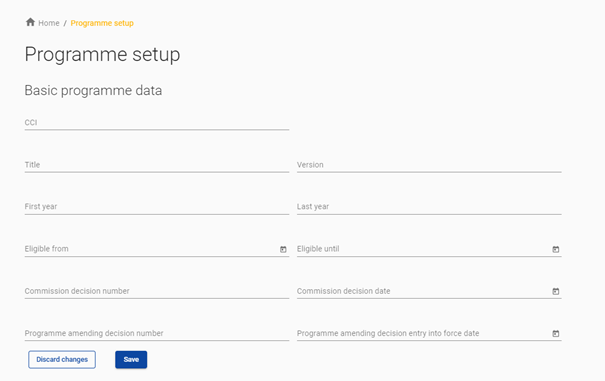The width and height of the screenshot is (605, 381).
Task: Open the Eligible until calendar picker
Action: [556, 249]
